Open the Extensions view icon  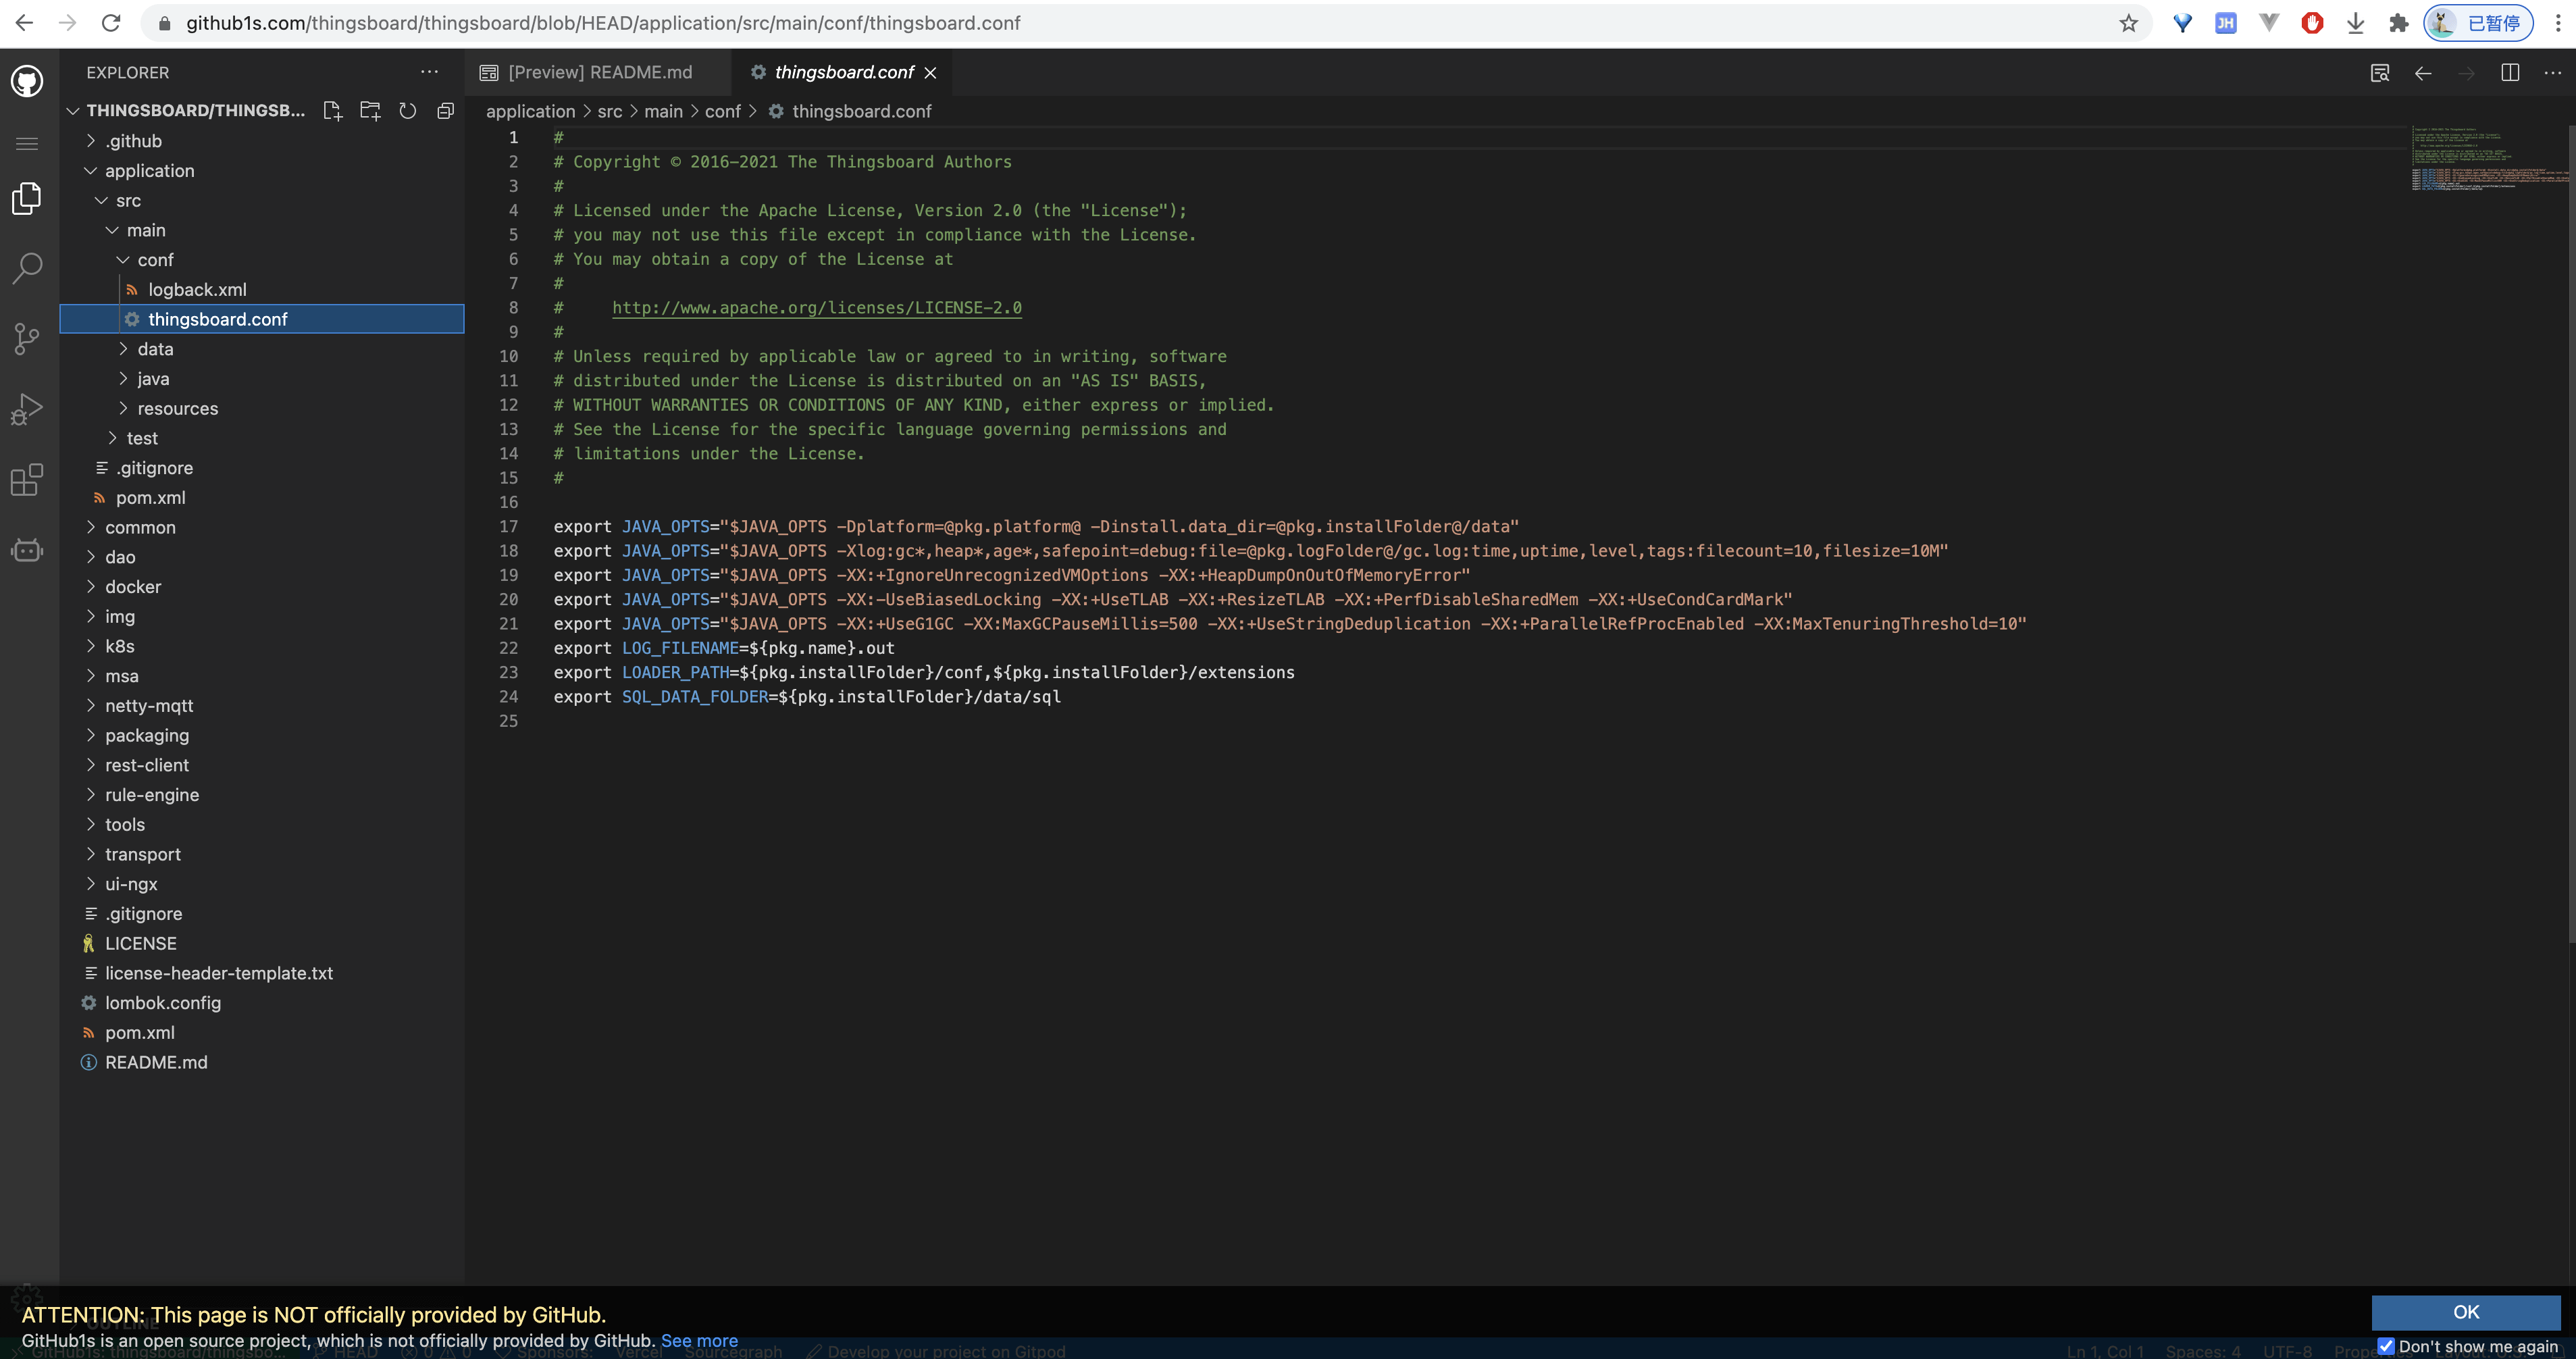[x=27, y=480]
